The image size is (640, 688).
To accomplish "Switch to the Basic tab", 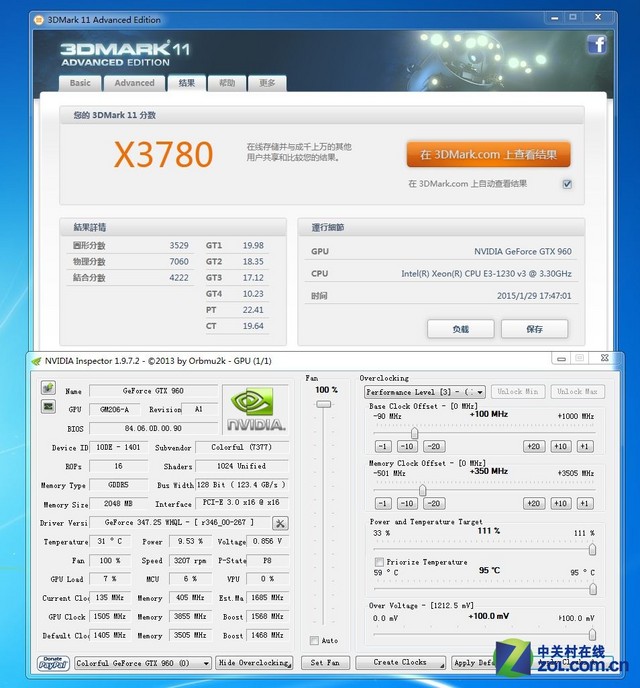I will click(80, 83).
